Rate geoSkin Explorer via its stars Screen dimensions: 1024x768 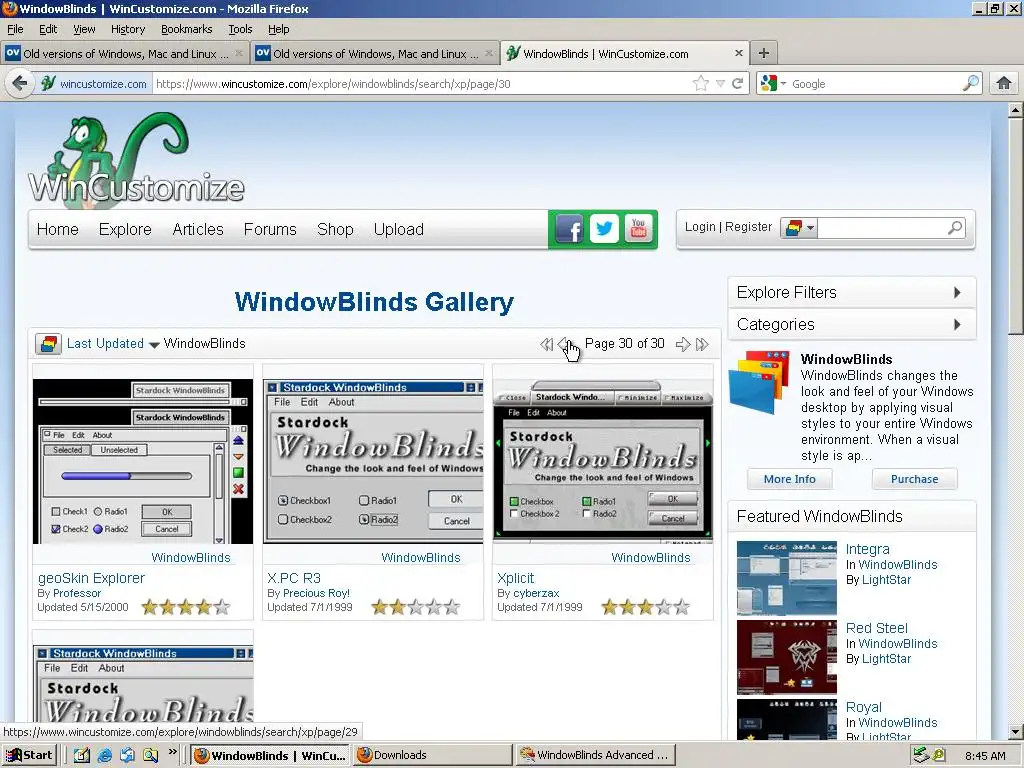(x=186, y=607)
